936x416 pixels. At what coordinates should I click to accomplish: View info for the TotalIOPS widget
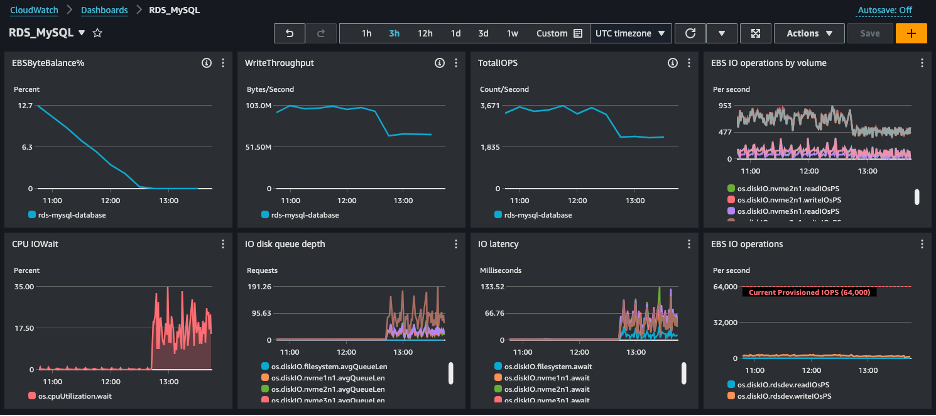point(672,63)
